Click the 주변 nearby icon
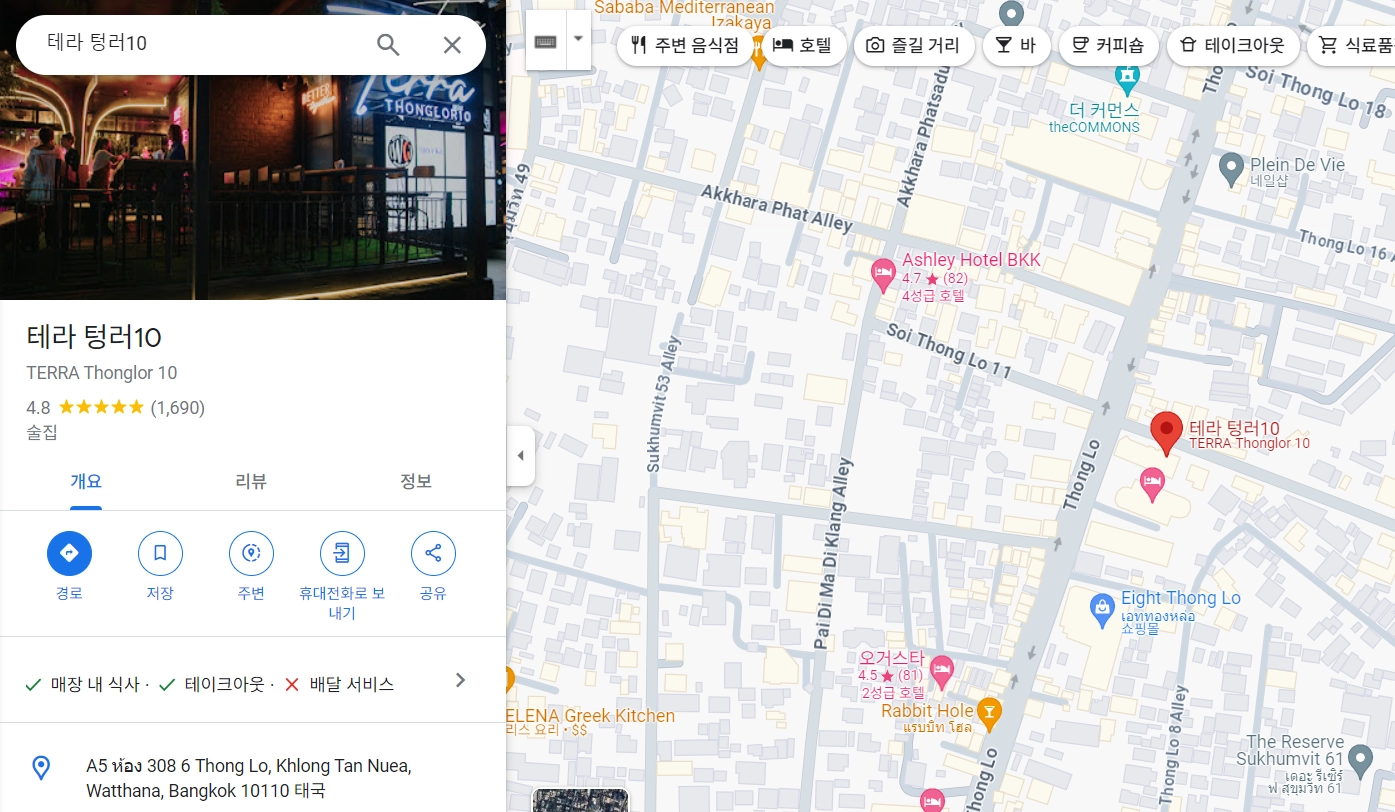 tap(251, 553)
